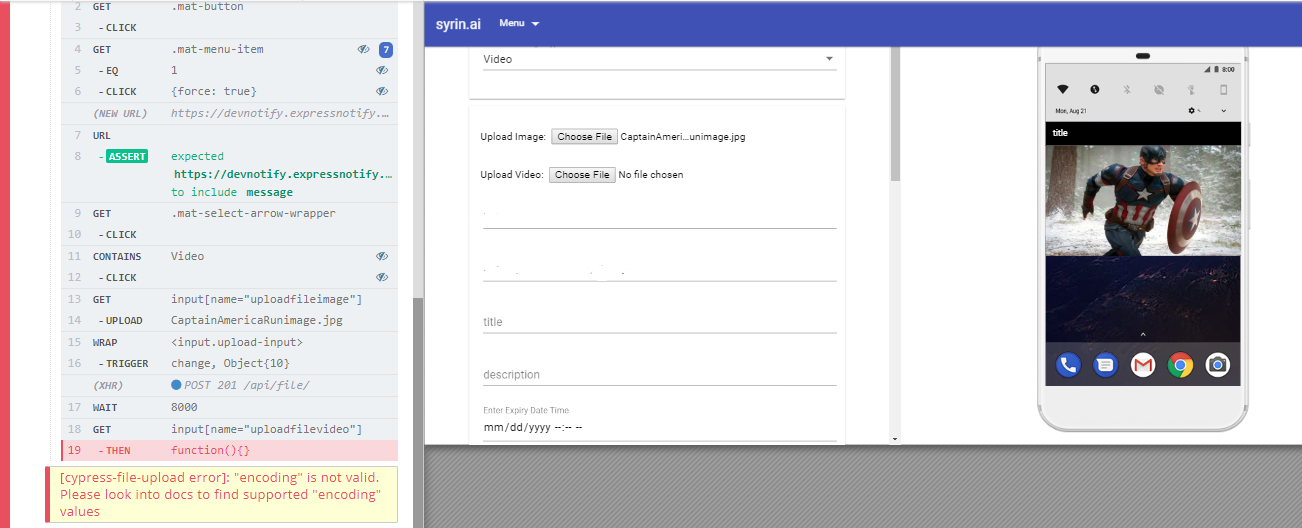Open the Gmail icon on the phone preview

1143,365
